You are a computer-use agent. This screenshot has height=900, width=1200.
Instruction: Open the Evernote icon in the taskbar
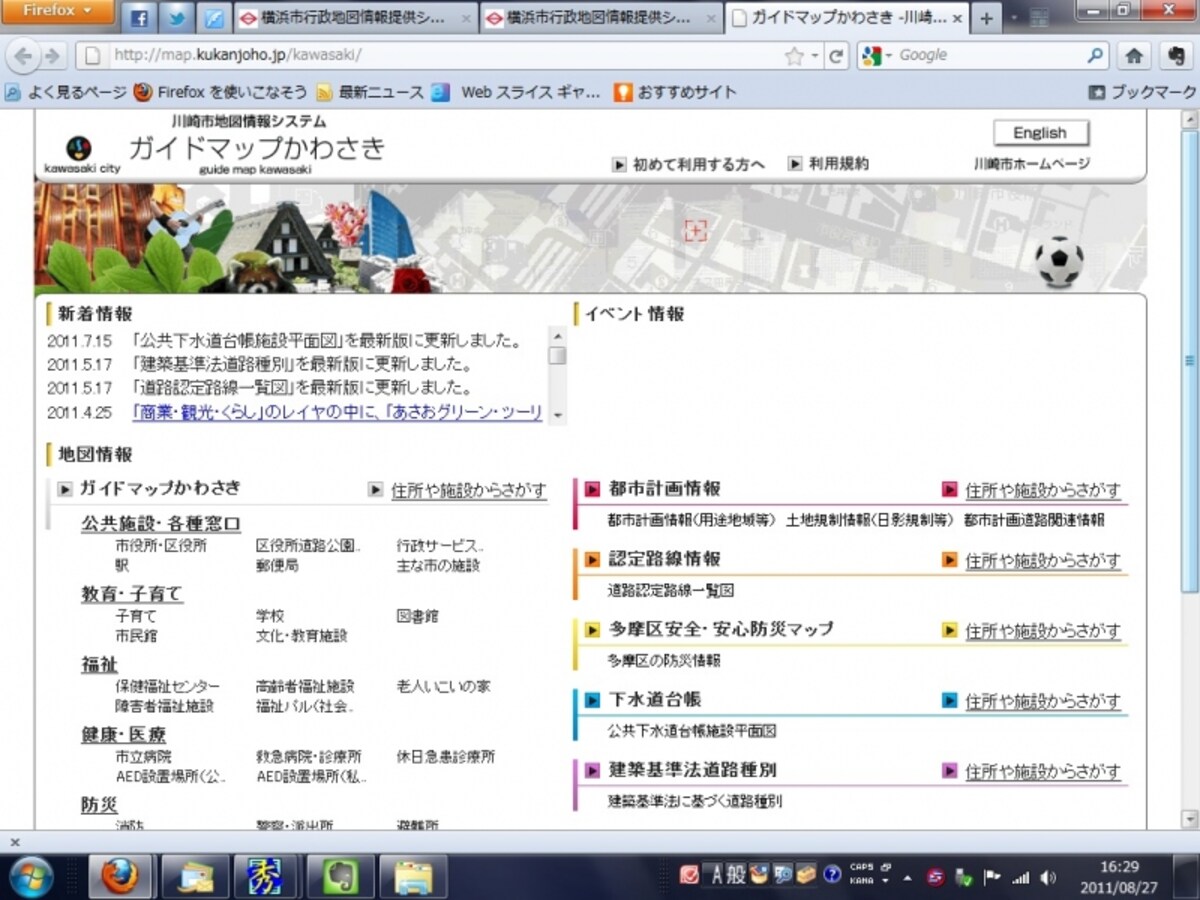coord(339,877)
